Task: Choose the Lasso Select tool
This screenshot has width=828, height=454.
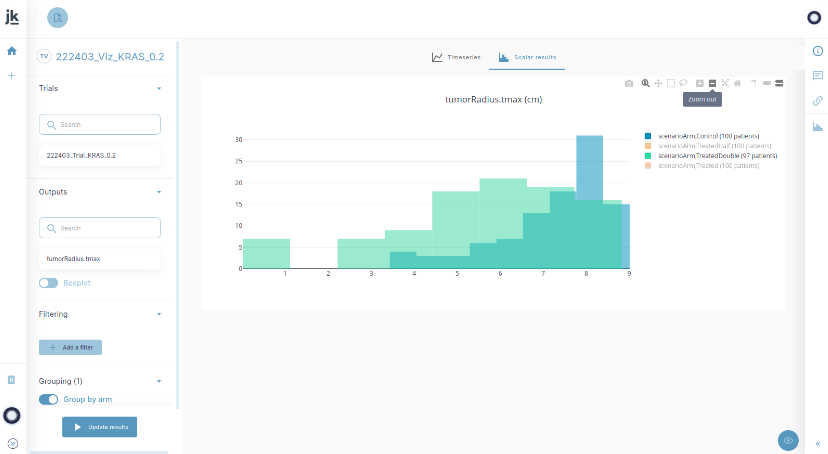Action: (x=683, y=83)
